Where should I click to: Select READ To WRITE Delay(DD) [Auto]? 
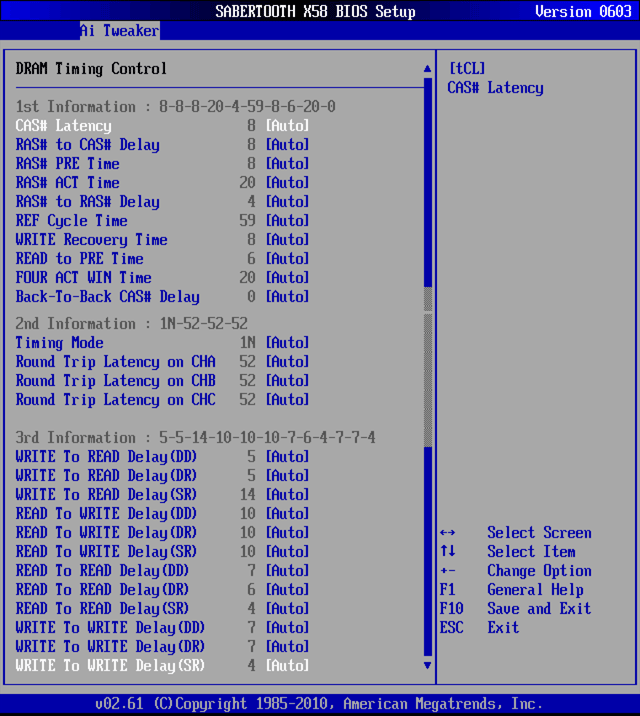(287, 514)
